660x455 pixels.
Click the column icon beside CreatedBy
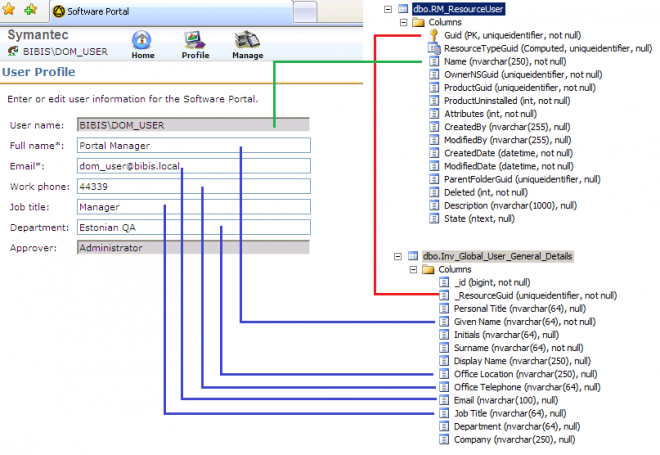(x=434, y=127)
